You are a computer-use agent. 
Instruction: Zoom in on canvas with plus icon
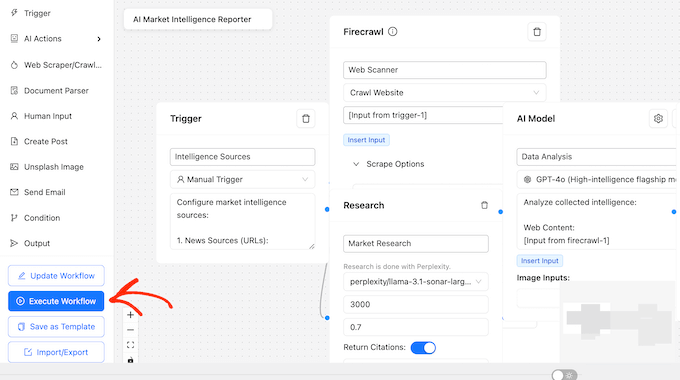[131, 315]
